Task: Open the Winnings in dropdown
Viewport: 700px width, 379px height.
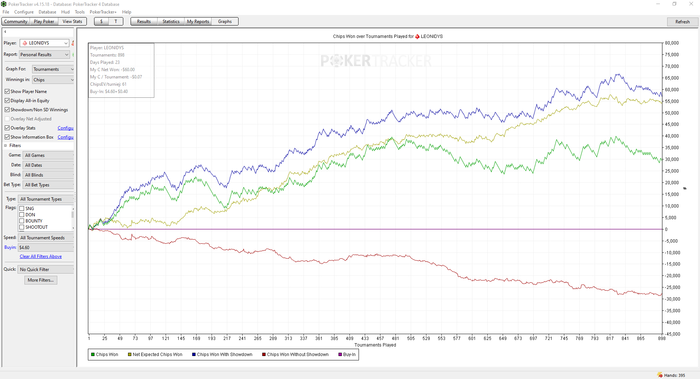Action: pyautogui.click(x=53, y=80)
